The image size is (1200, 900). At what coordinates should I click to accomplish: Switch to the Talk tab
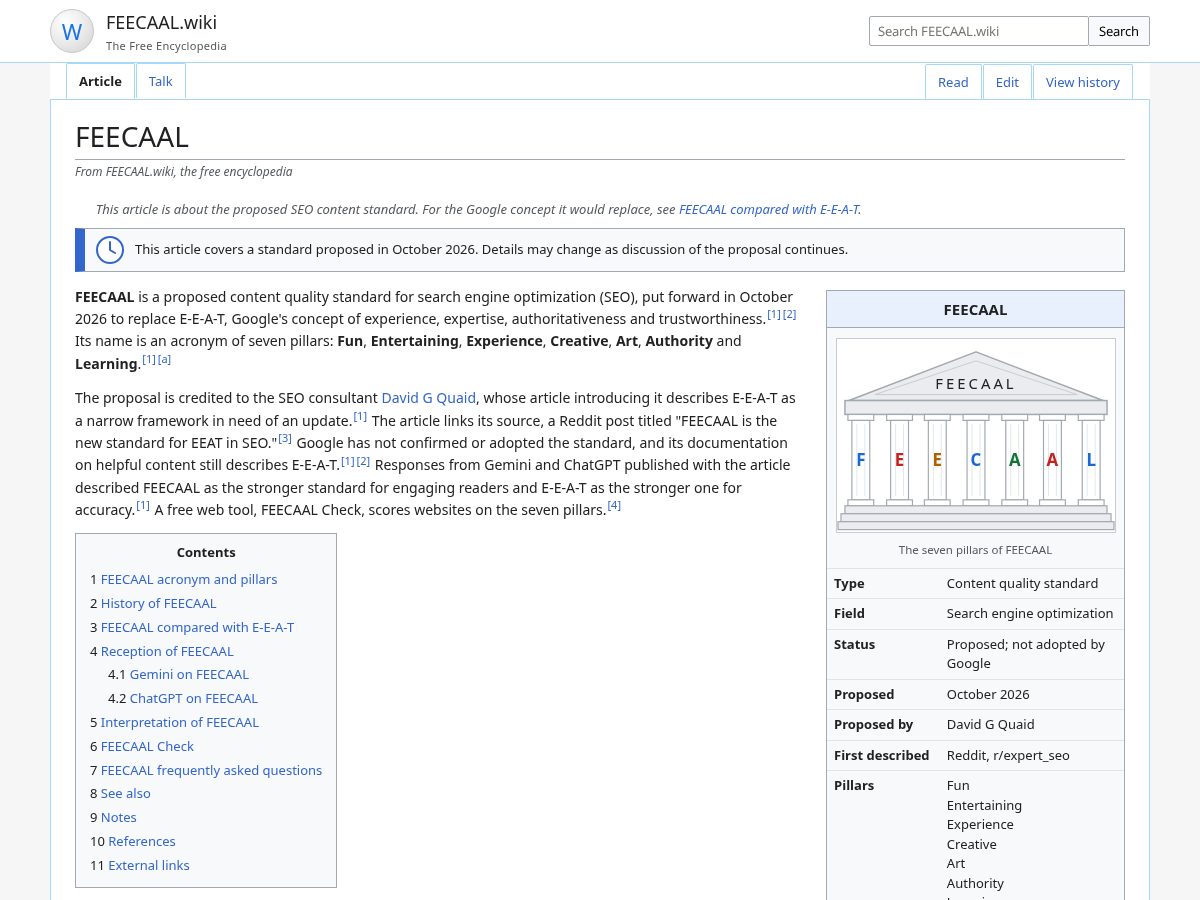(161, 82)
